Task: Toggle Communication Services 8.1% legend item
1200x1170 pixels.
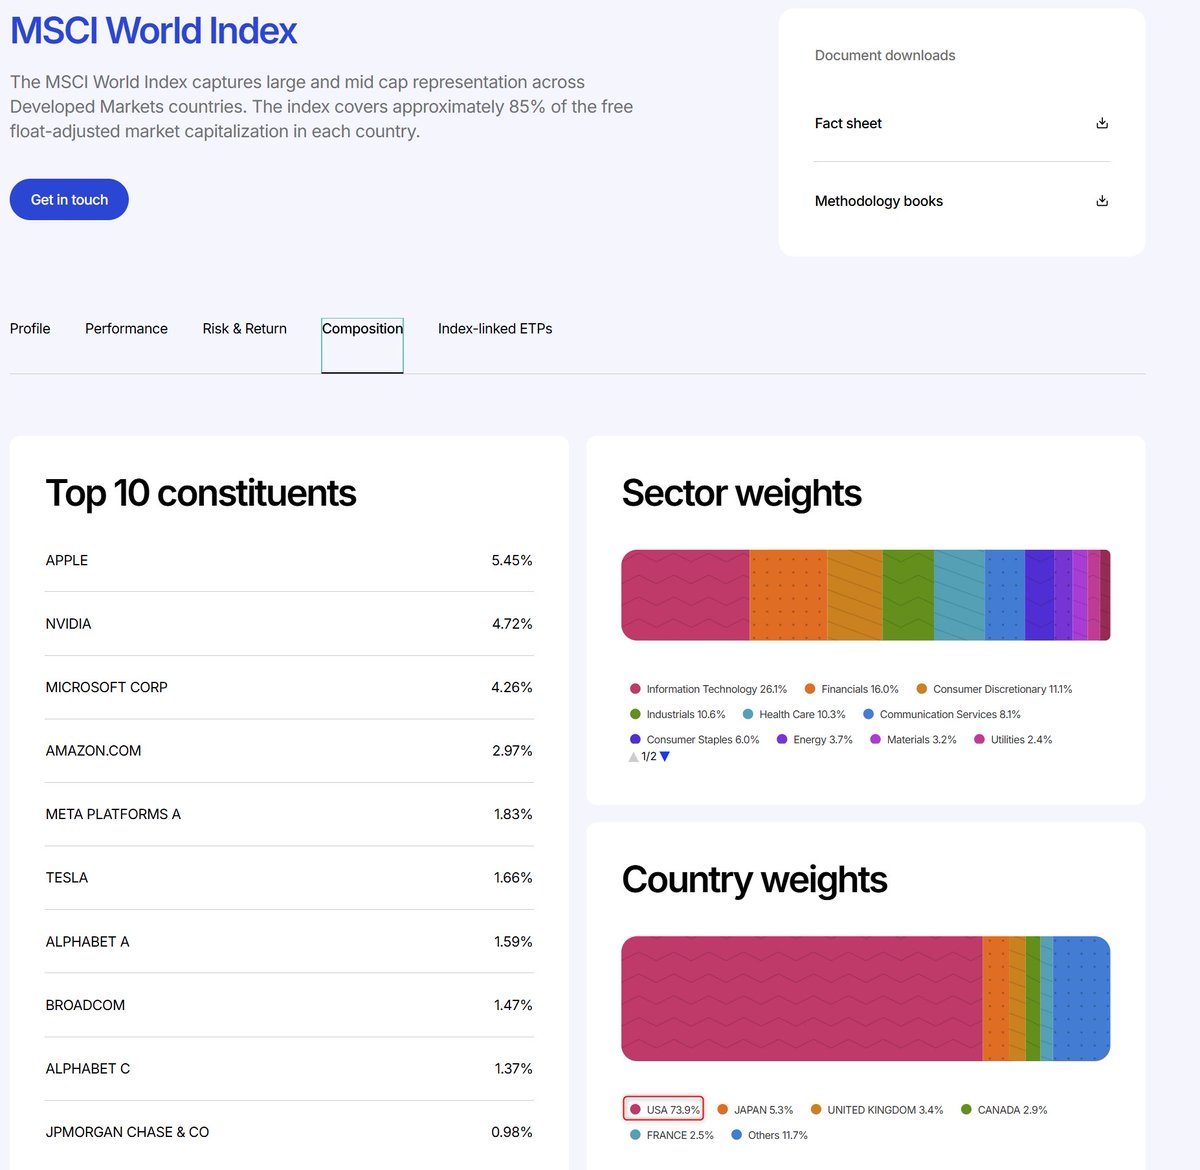Action: pos(941,714)
